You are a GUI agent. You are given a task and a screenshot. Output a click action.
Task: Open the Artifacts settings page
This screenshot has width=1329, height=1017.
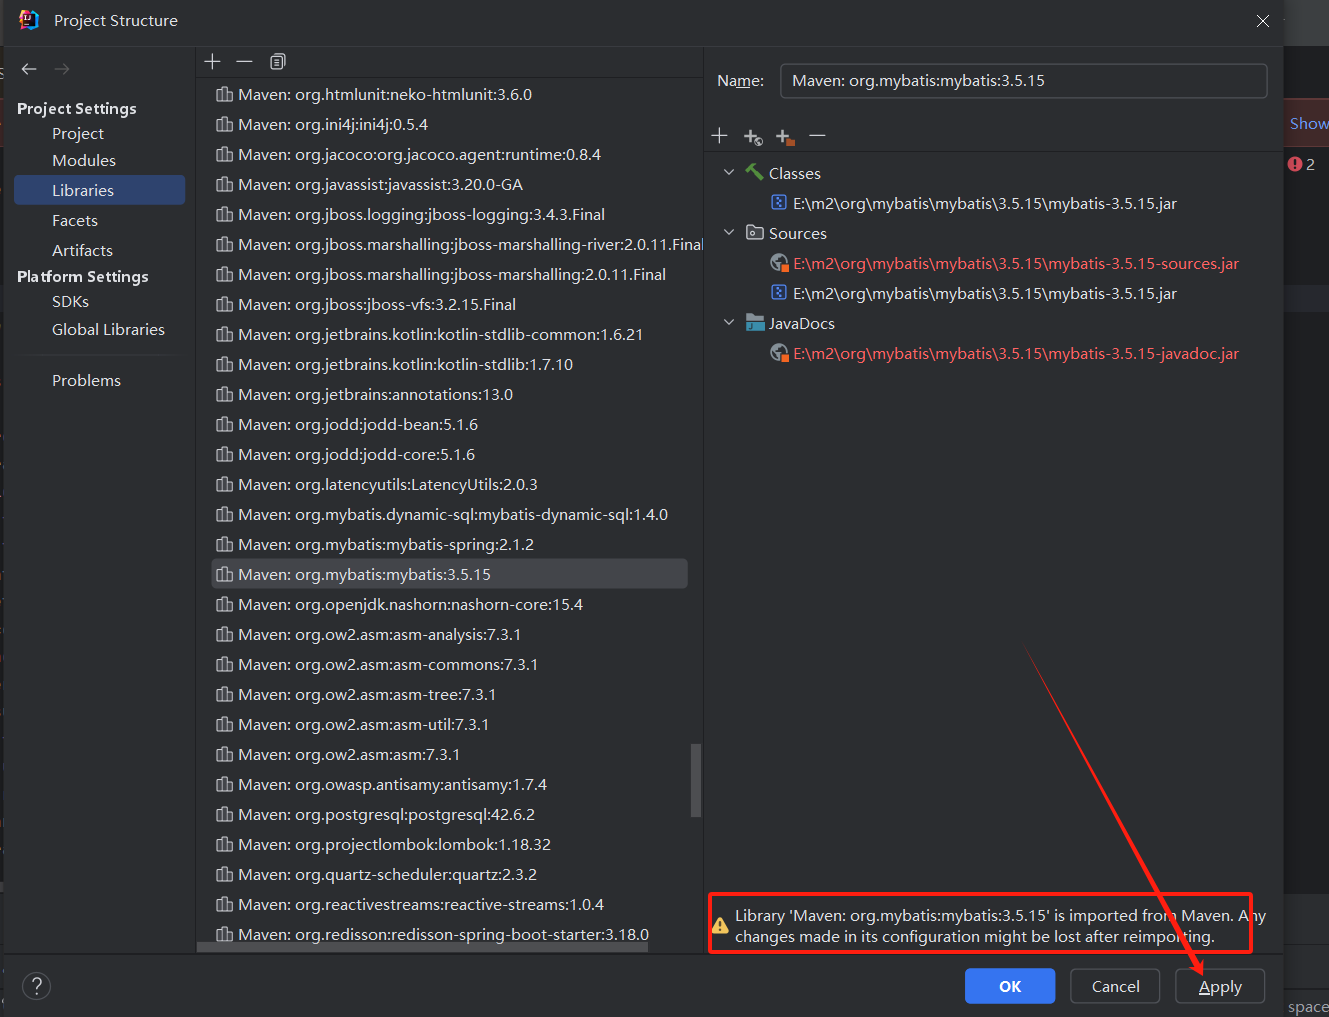click(82, 250)
